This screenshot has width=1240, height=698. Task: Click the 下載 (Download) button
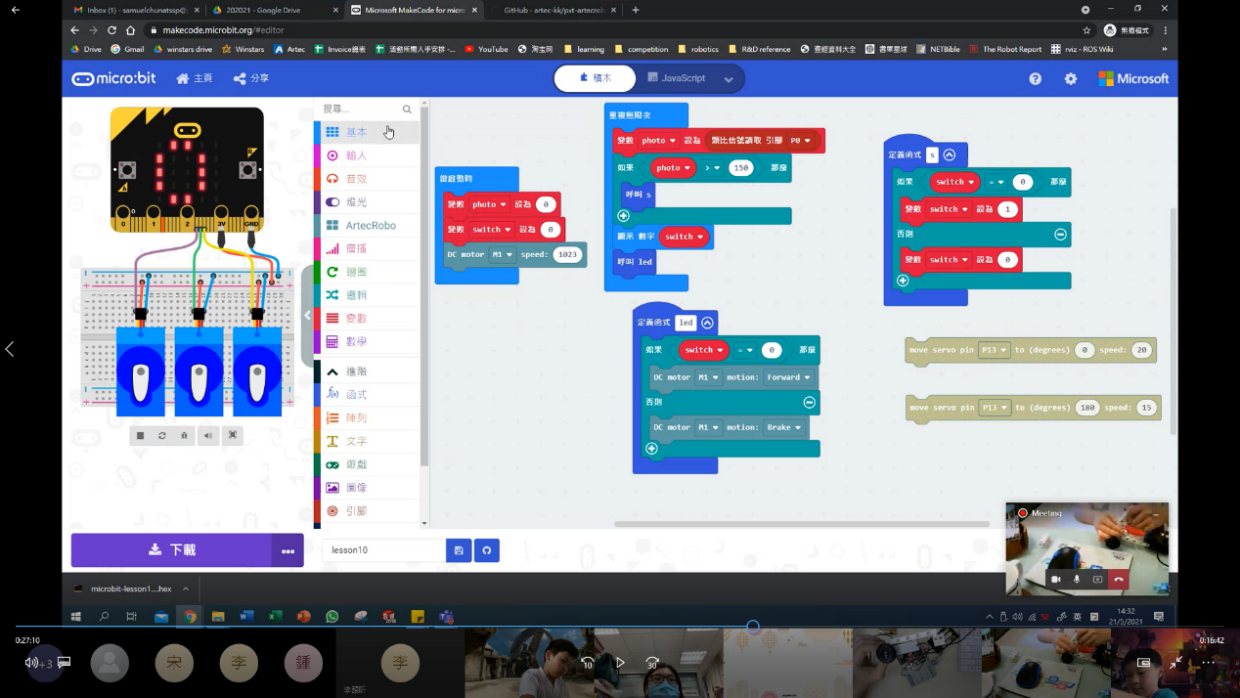pos(171,550)
